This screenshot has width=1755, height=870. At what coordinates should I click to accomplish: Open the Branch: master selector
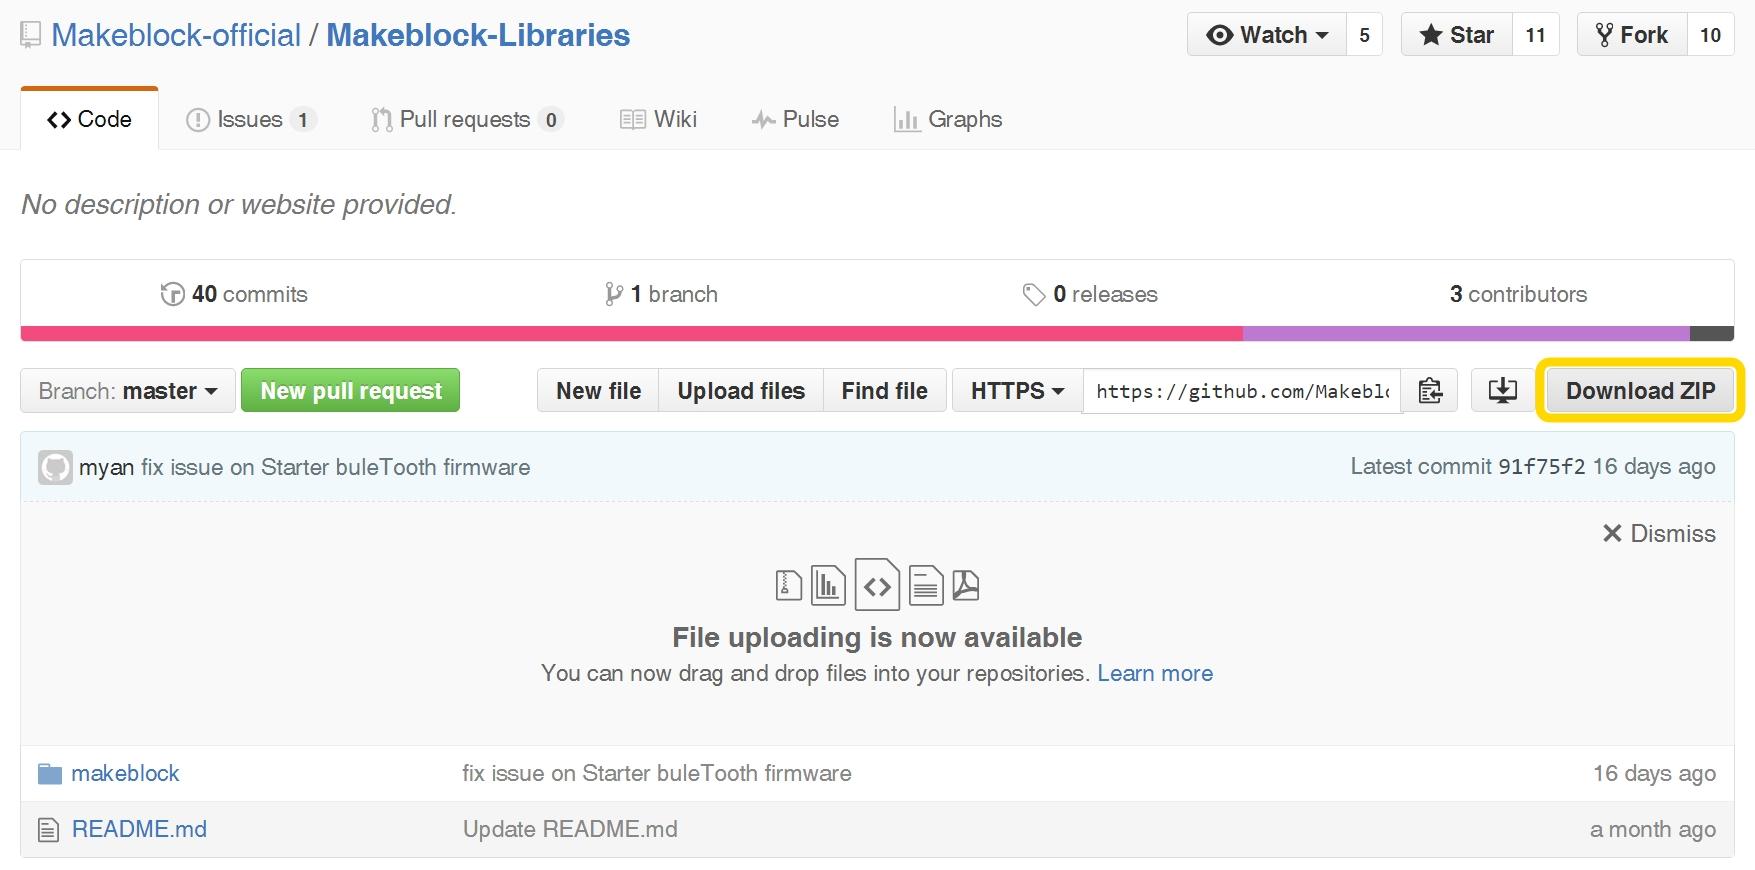point(128,391)
